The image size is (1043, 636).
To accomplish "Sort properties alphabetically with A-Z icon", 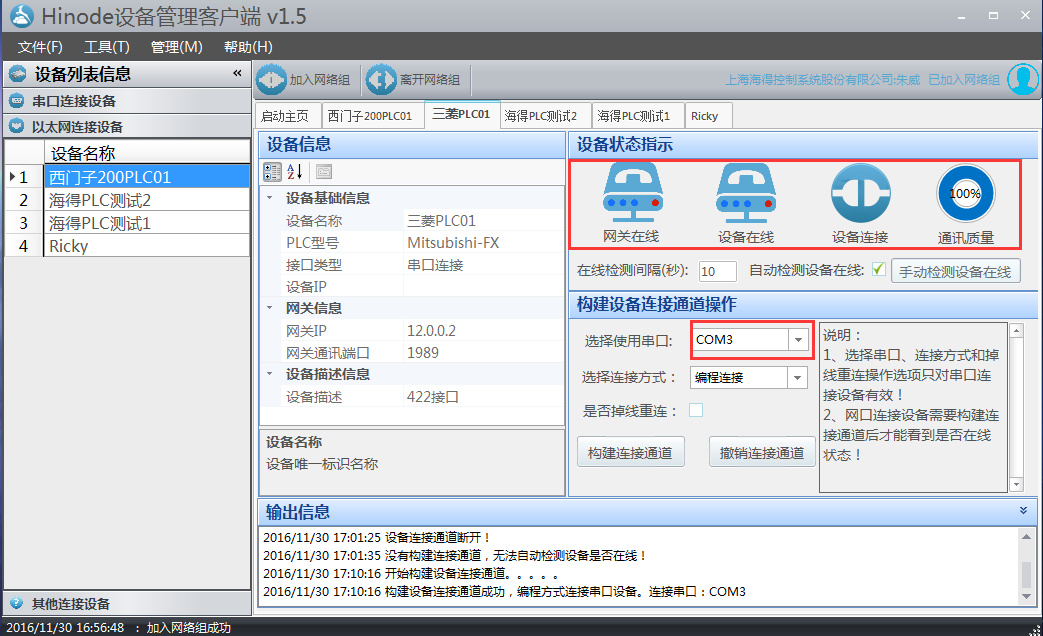I will pyautogui.click(x=295, y=172).
